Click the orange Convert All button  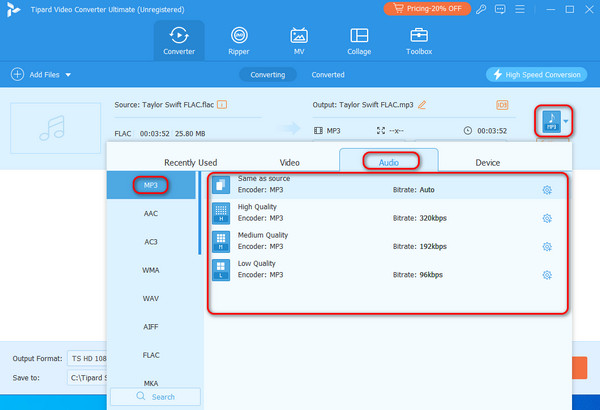tap(579, 368)
